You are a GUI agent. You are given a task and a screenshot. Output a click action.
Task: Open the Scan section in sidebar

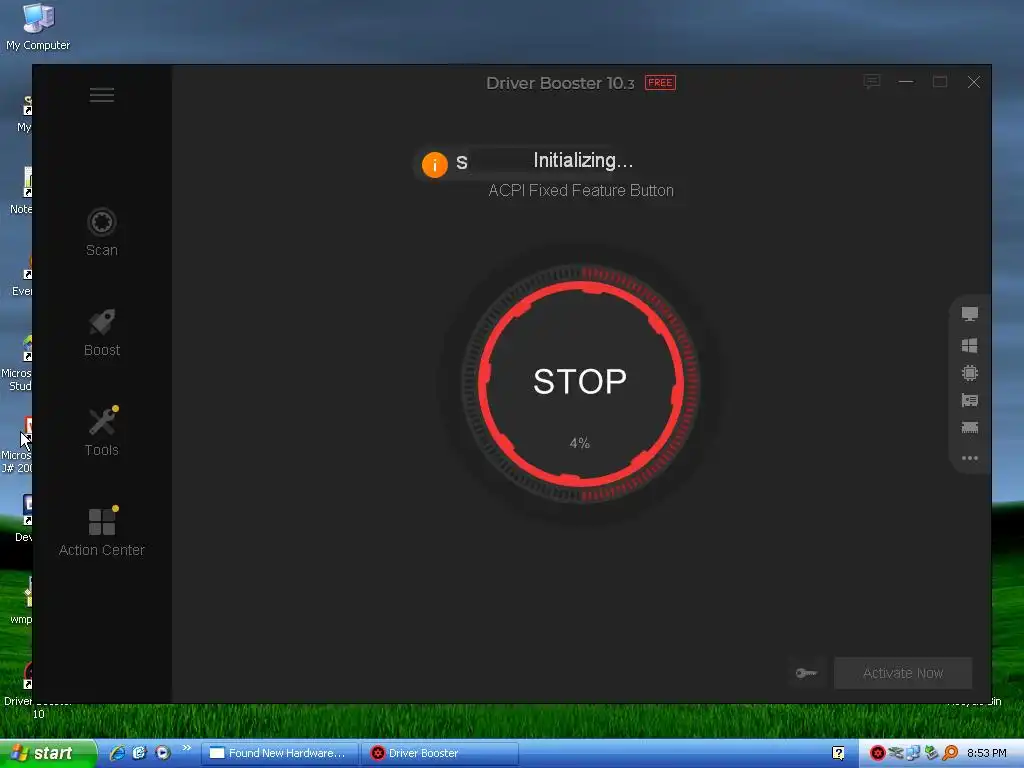point(102,232)
